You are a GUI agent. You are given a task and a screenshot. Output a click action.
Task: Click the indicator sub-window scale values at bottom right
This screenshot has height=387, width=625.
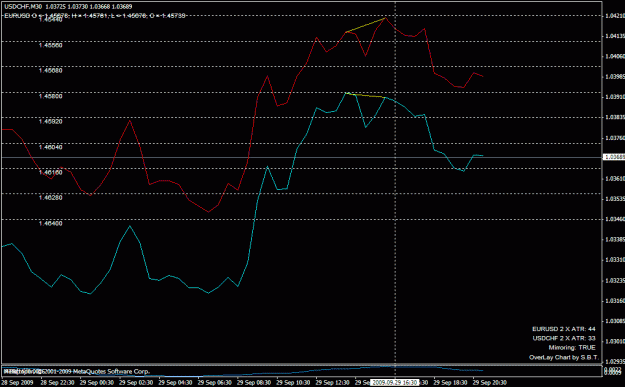[614, 371]
